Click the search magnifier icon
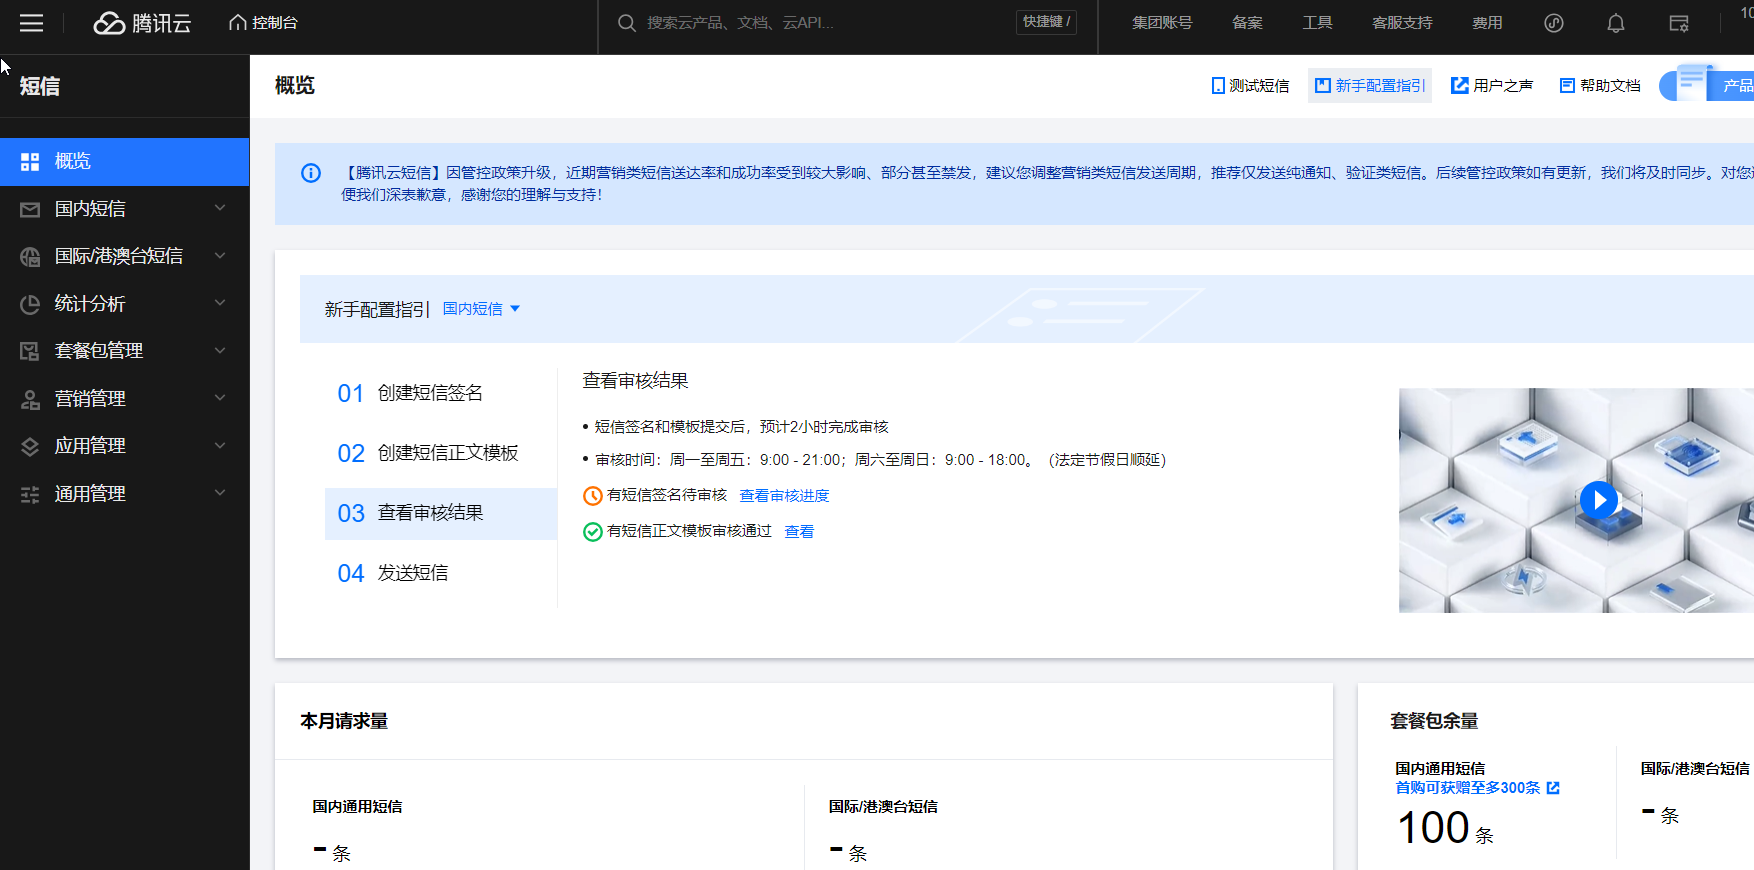 tap(627, 23)
